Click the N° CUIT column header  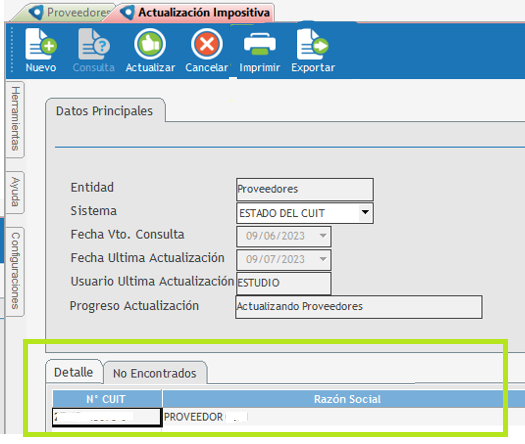coord(107,399)
